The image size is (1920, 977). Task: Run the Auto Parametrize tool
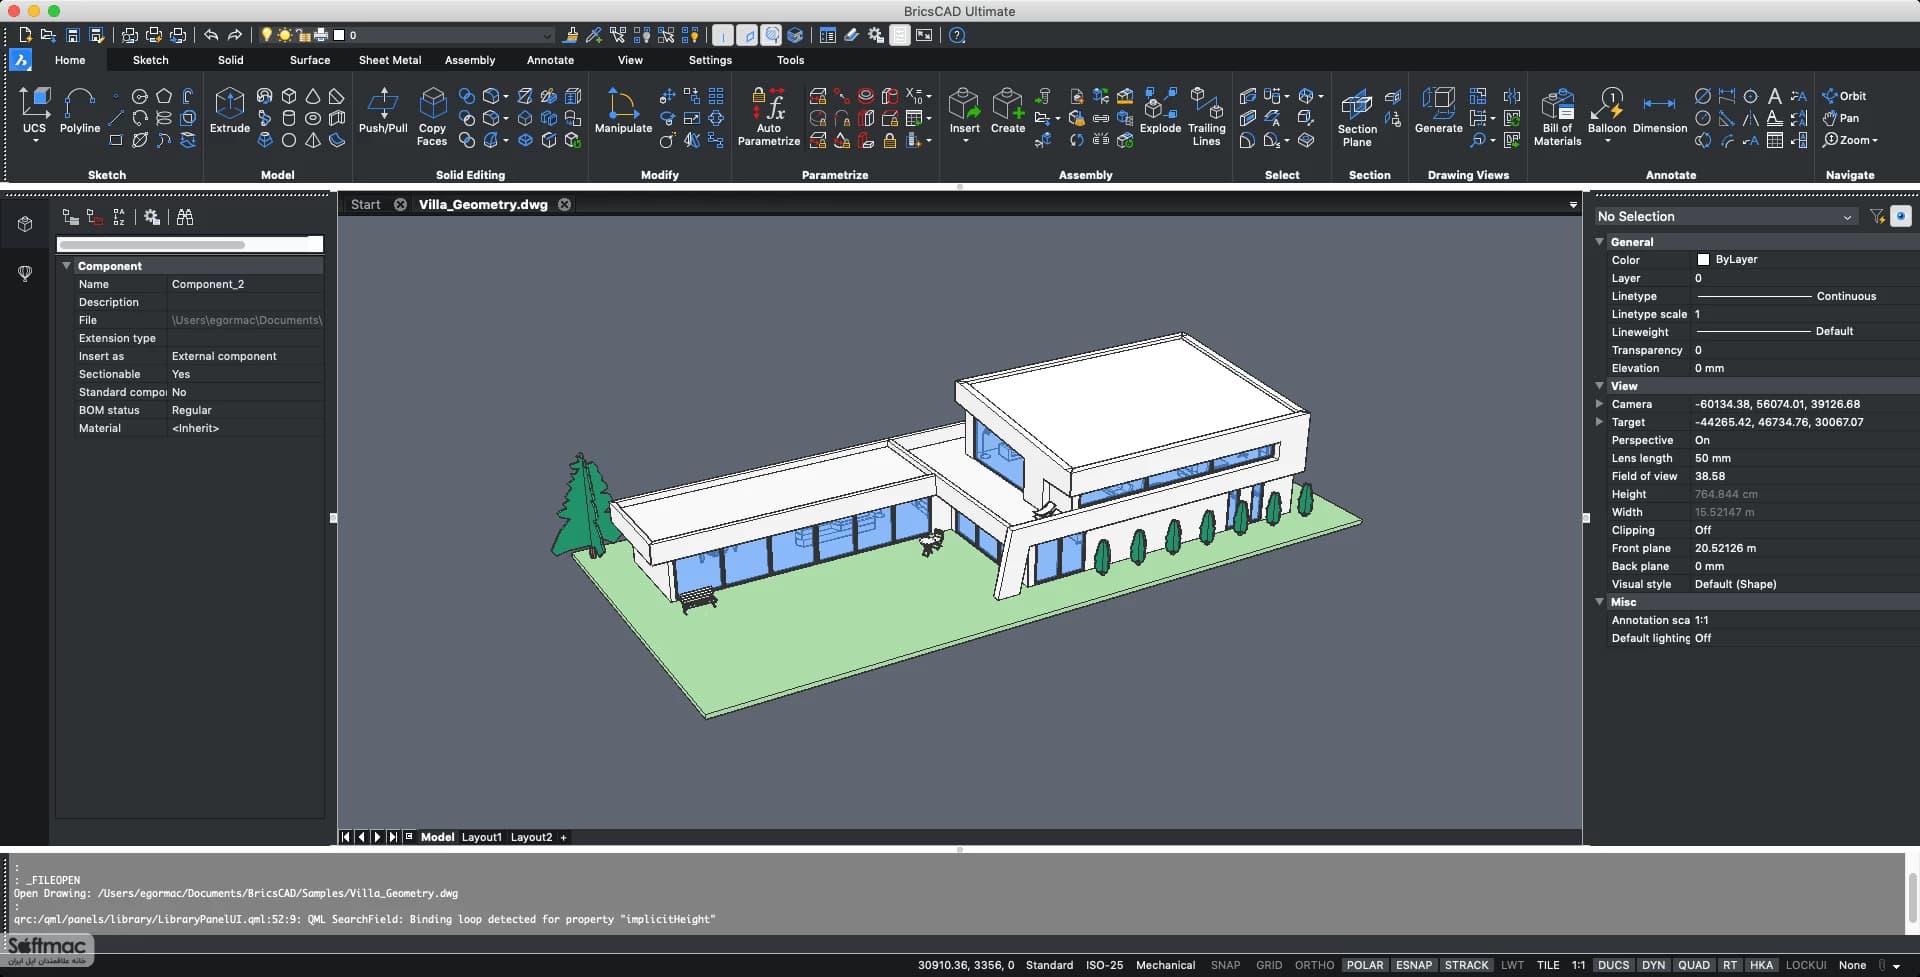pos(768,117)
